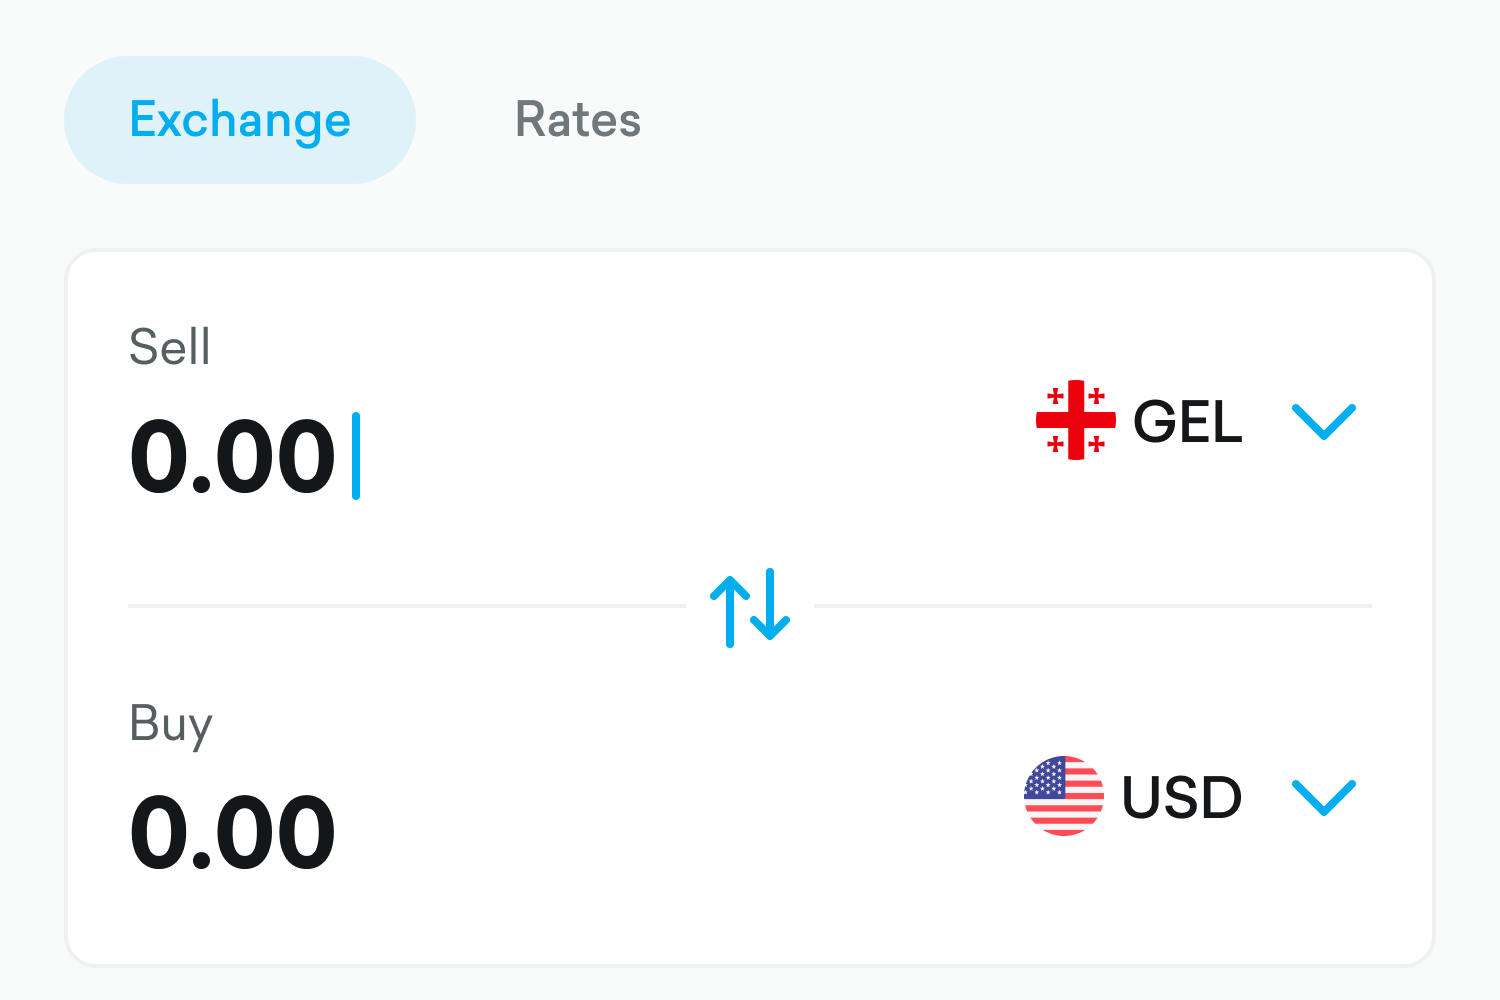Click the down arrow of swap icon
The height and width of the screenshot is (1000, 1500).
coord(770,604)
